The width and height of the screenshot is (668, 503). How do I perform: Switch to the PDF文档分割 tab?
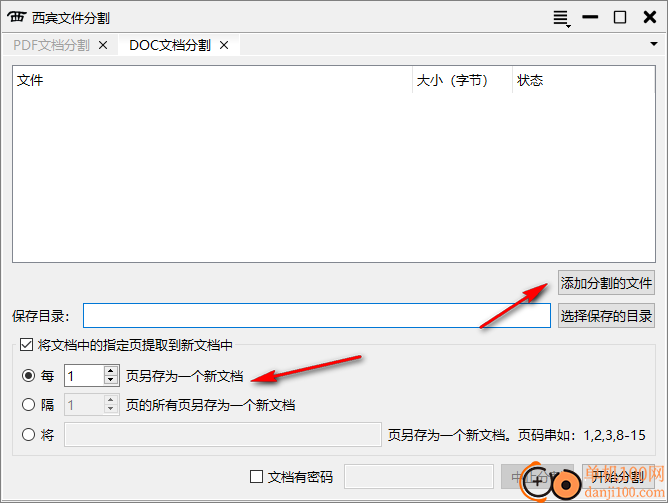(52, 45)
